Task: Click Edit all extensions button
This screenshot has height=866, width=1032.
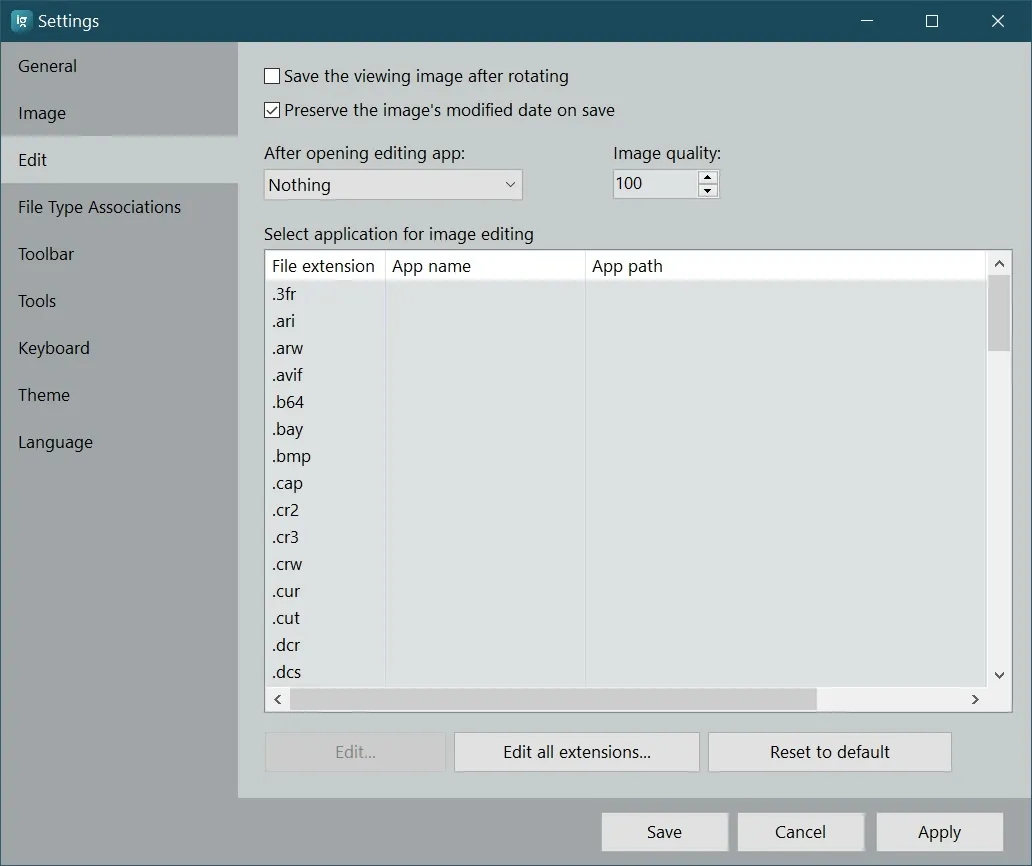Action: [x=577, y=752]
